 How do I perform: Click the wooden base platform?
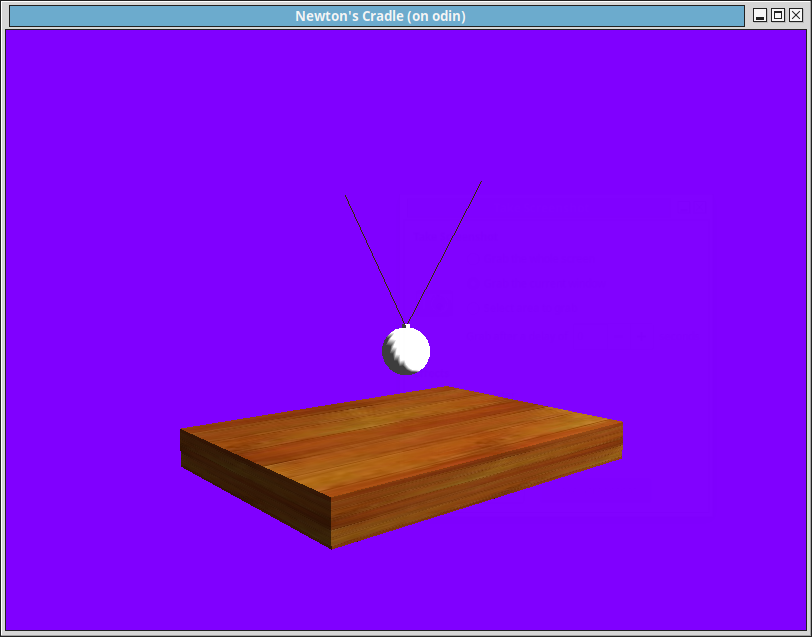coord(401,466)
